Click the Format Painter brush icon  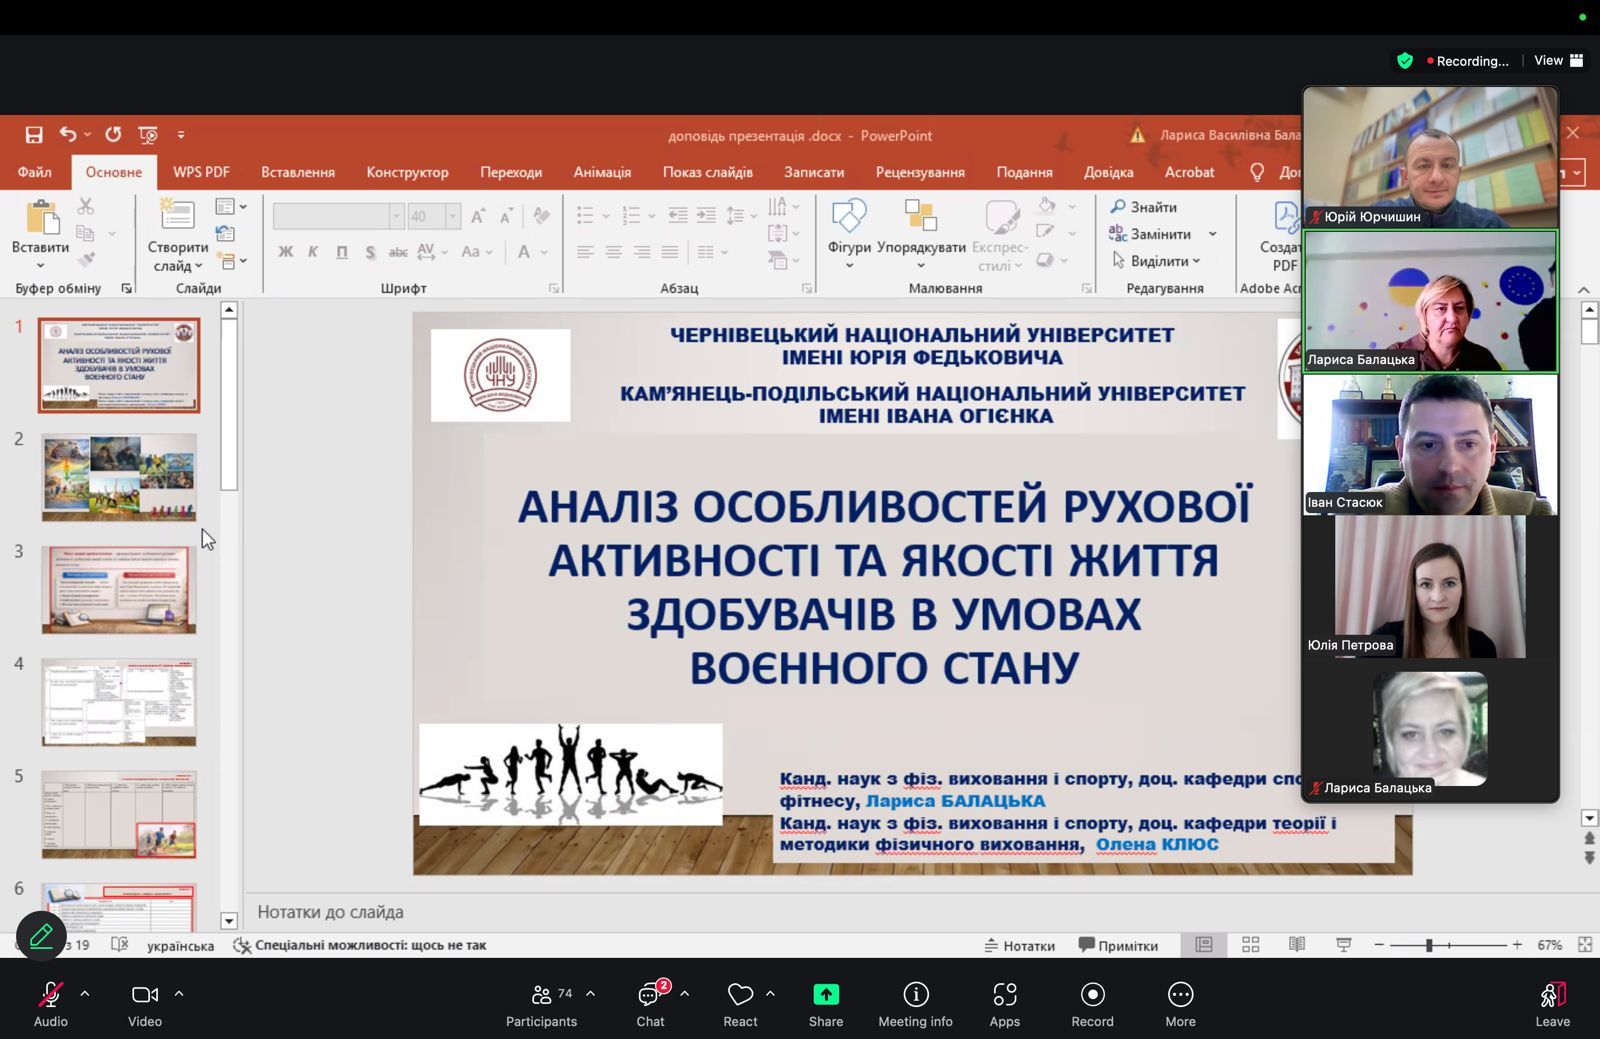pyautogui.click(x=86, y=260)
